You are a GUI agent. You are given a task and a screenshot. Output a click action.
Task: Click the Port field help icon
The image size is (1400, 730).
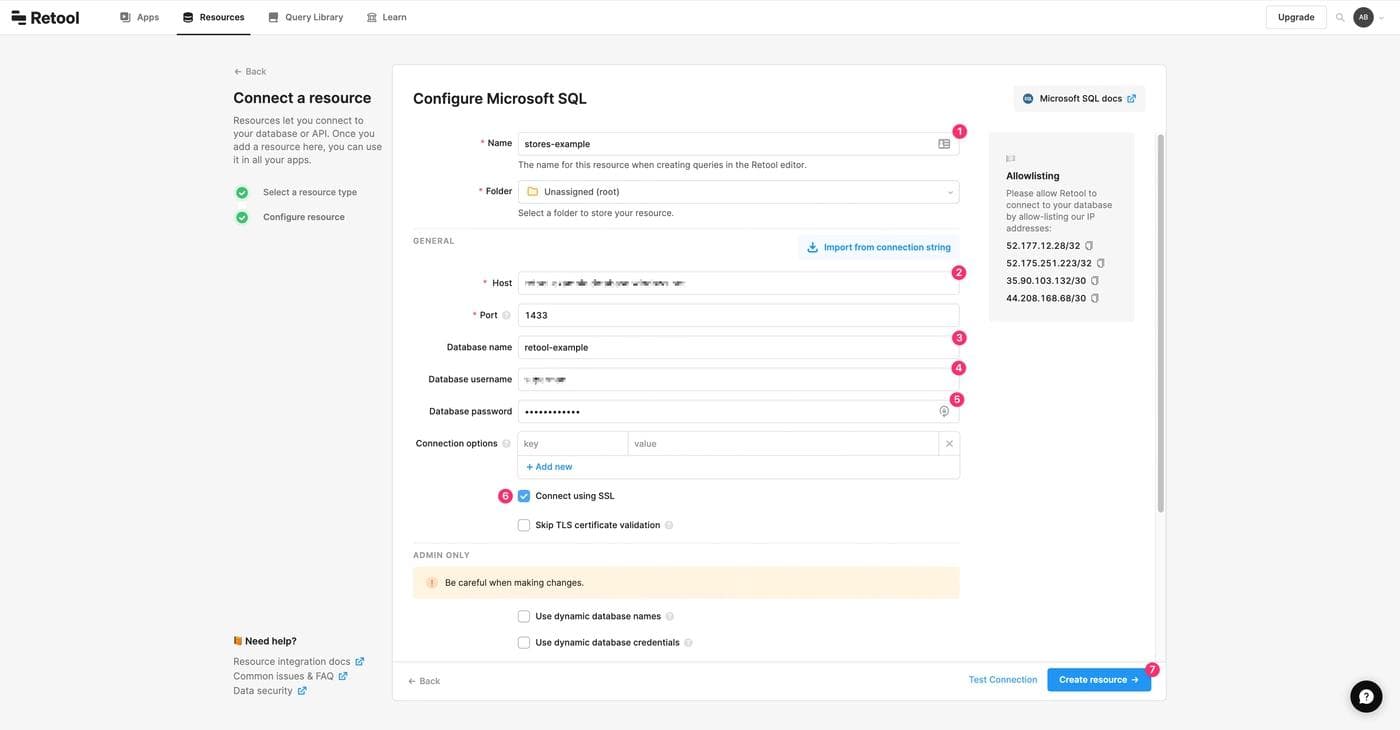coord(506,315)
